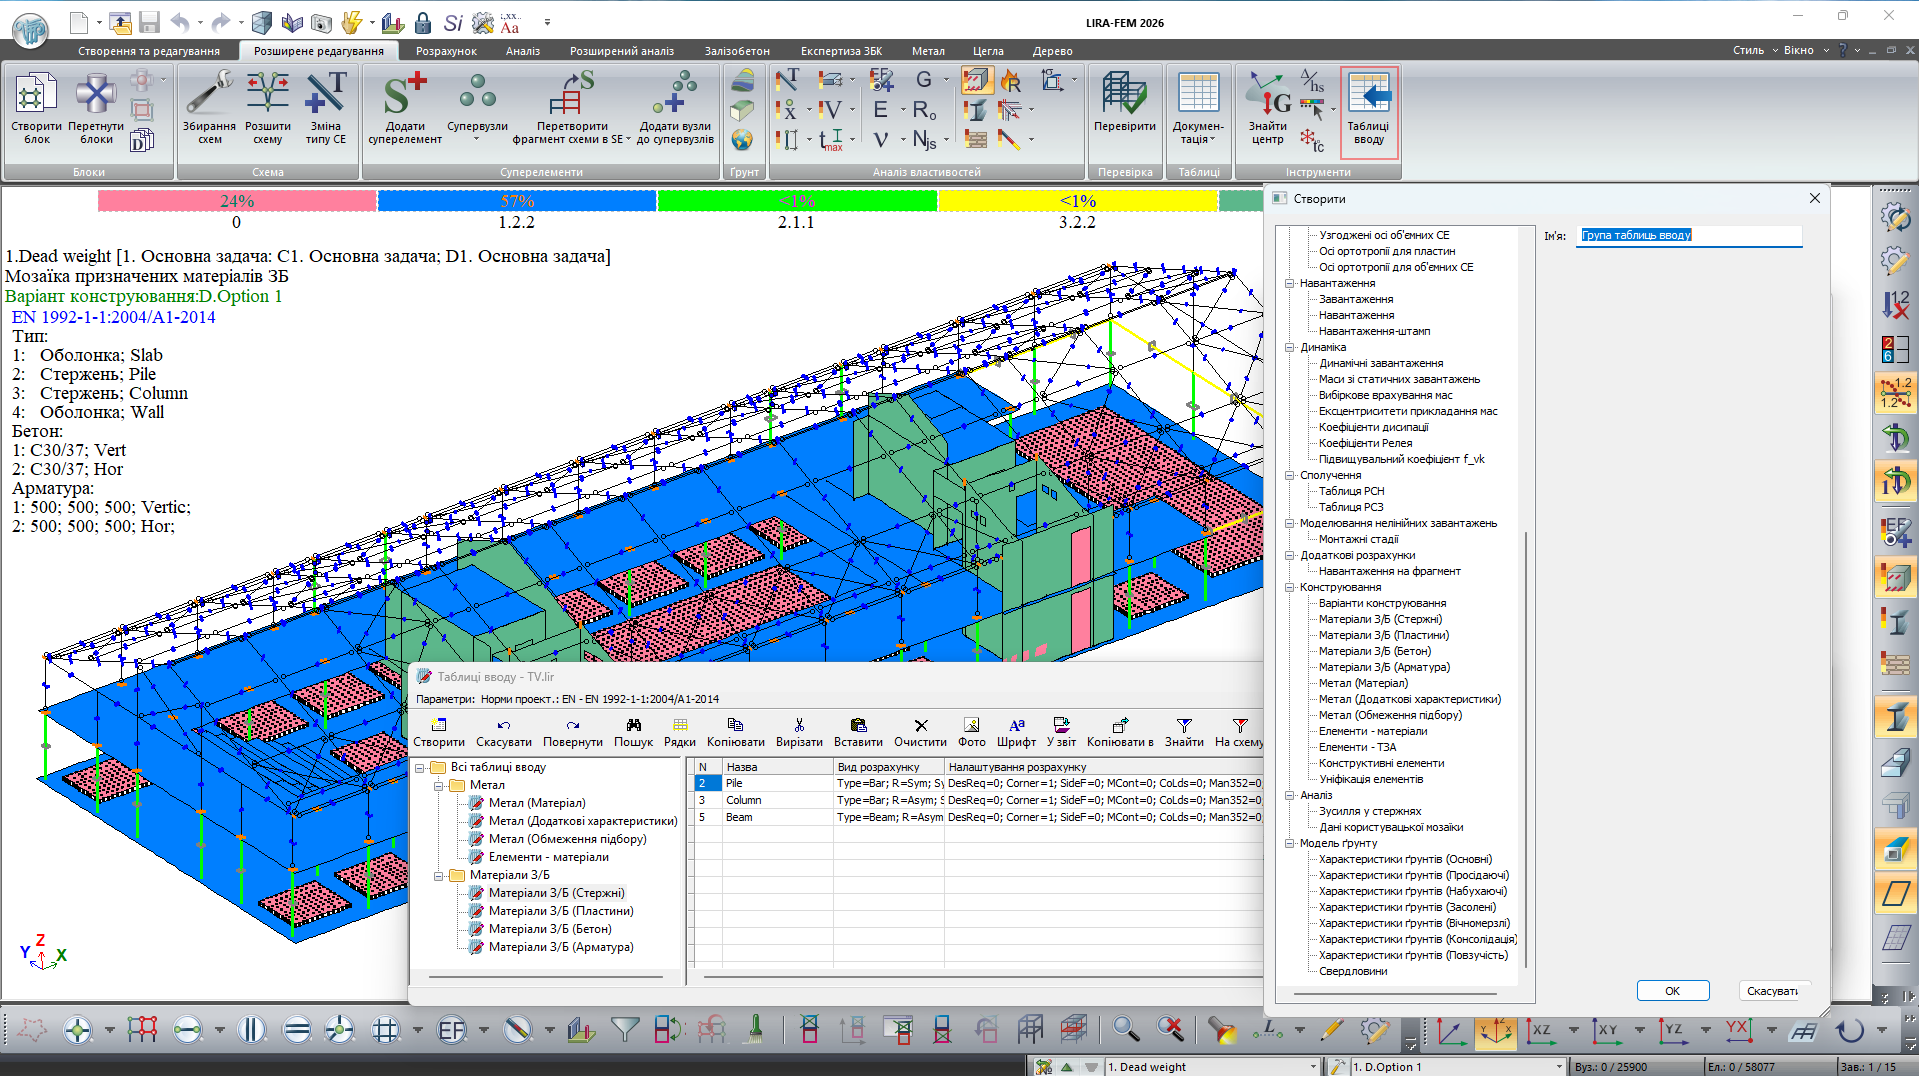Click the Фото icon in the tables toolbar
The width and height of the screenshot is (1919, 1076).
[x=971, y=732]
